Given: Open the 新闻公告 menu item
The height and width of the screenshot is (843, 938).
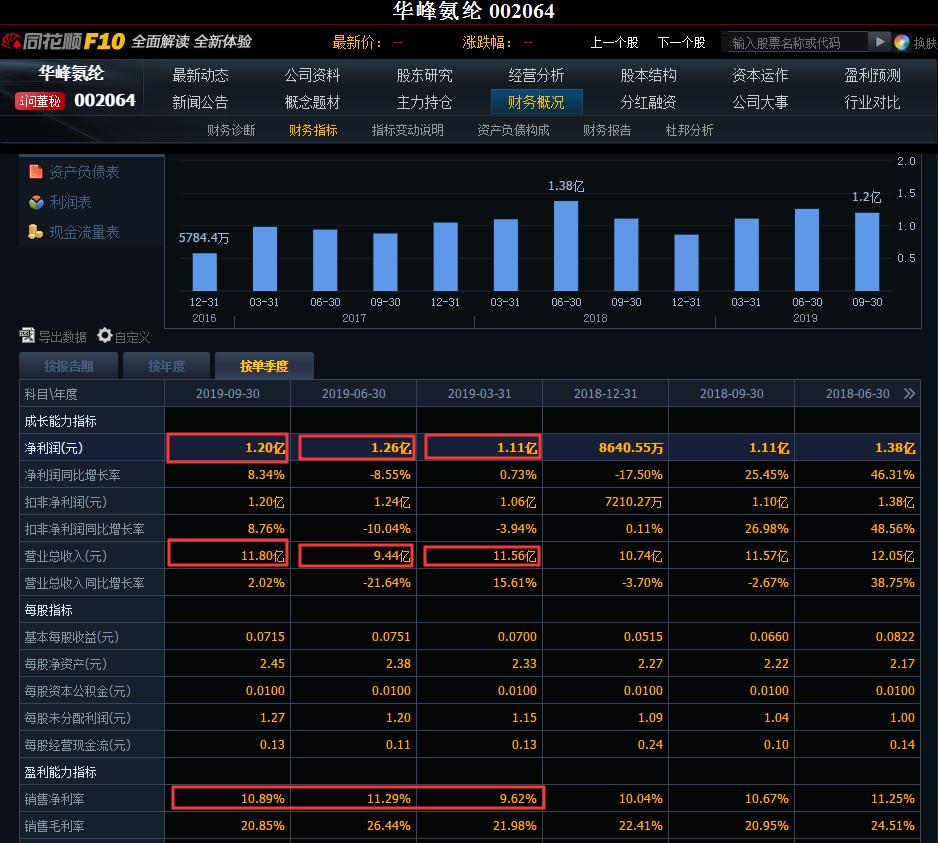Looking at the screenshot, I should coord(200,102).
